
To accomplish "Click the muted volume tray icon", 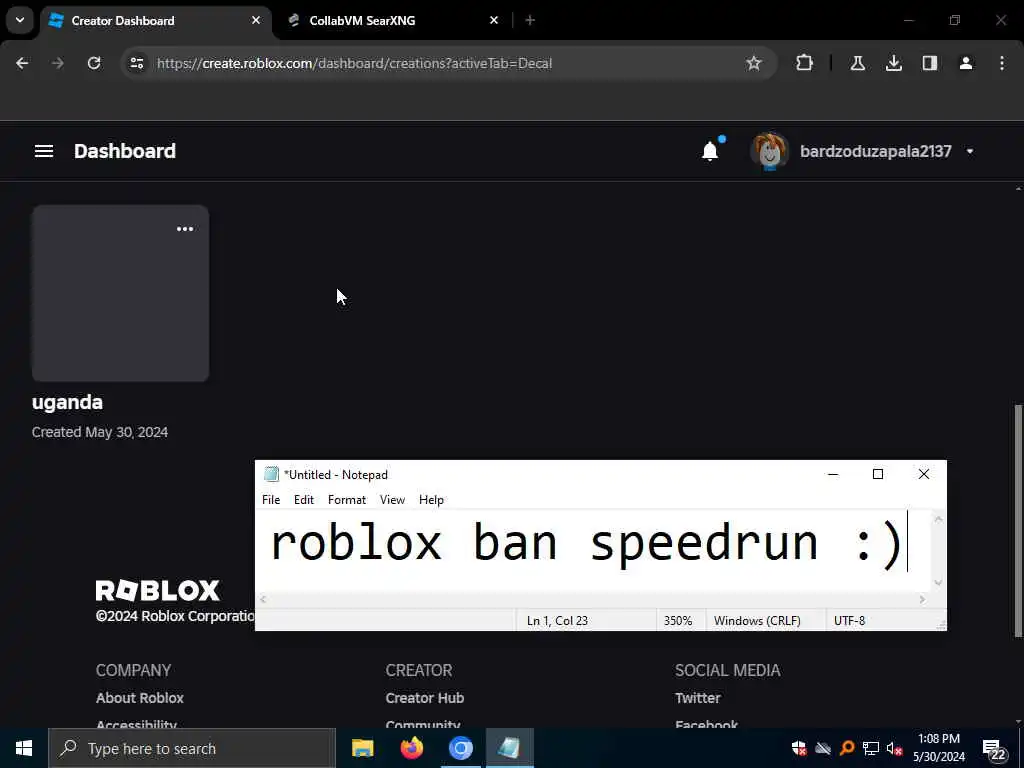I will tap(894, 748).
